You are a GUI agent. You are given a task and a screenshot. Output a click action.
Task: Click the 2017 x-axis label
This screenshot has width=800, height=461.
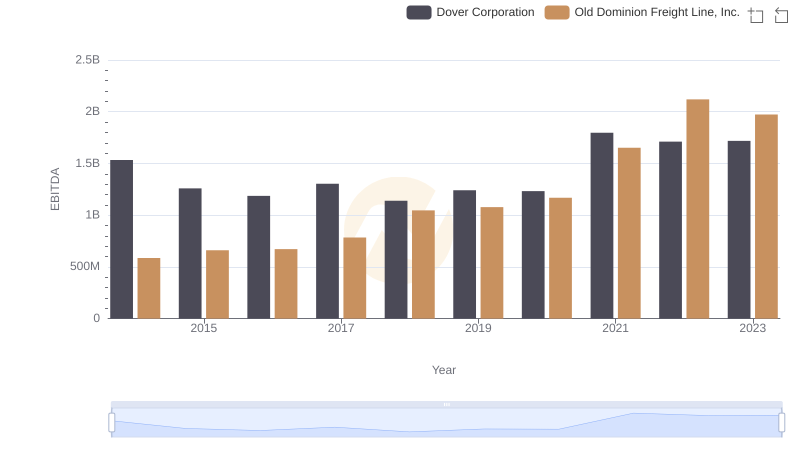tap(341, 328)
